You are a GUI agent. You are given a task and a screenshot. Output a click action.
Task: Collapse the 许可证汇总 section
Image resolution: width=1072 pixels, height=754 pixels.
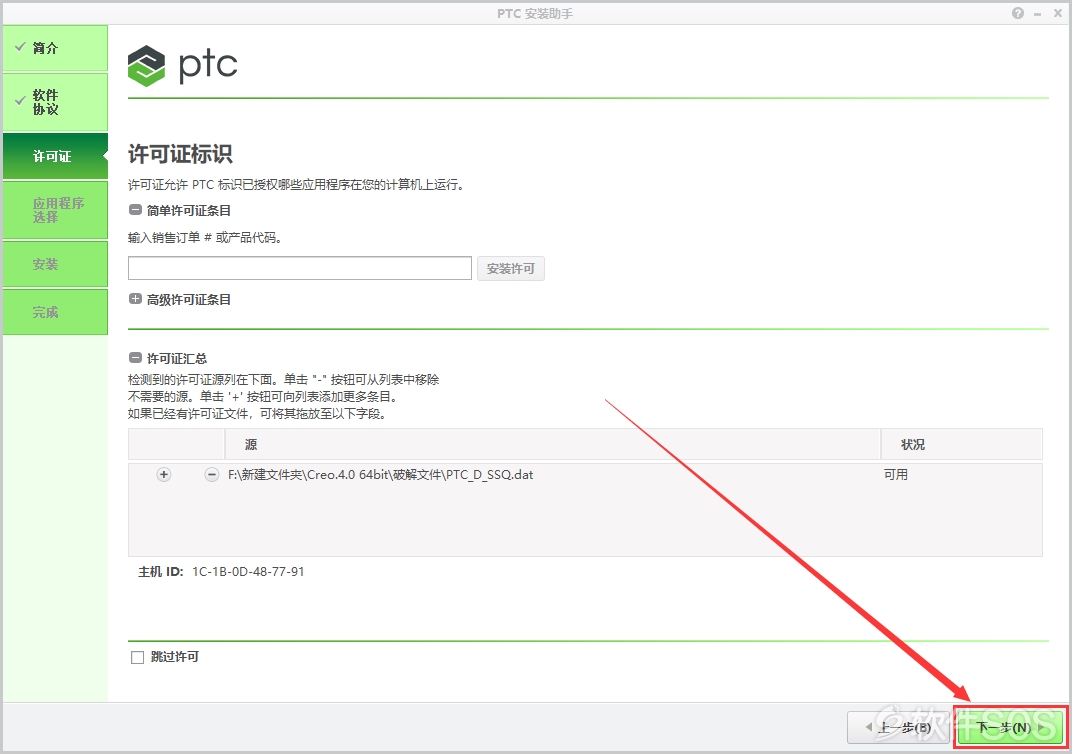pos(135,358)
